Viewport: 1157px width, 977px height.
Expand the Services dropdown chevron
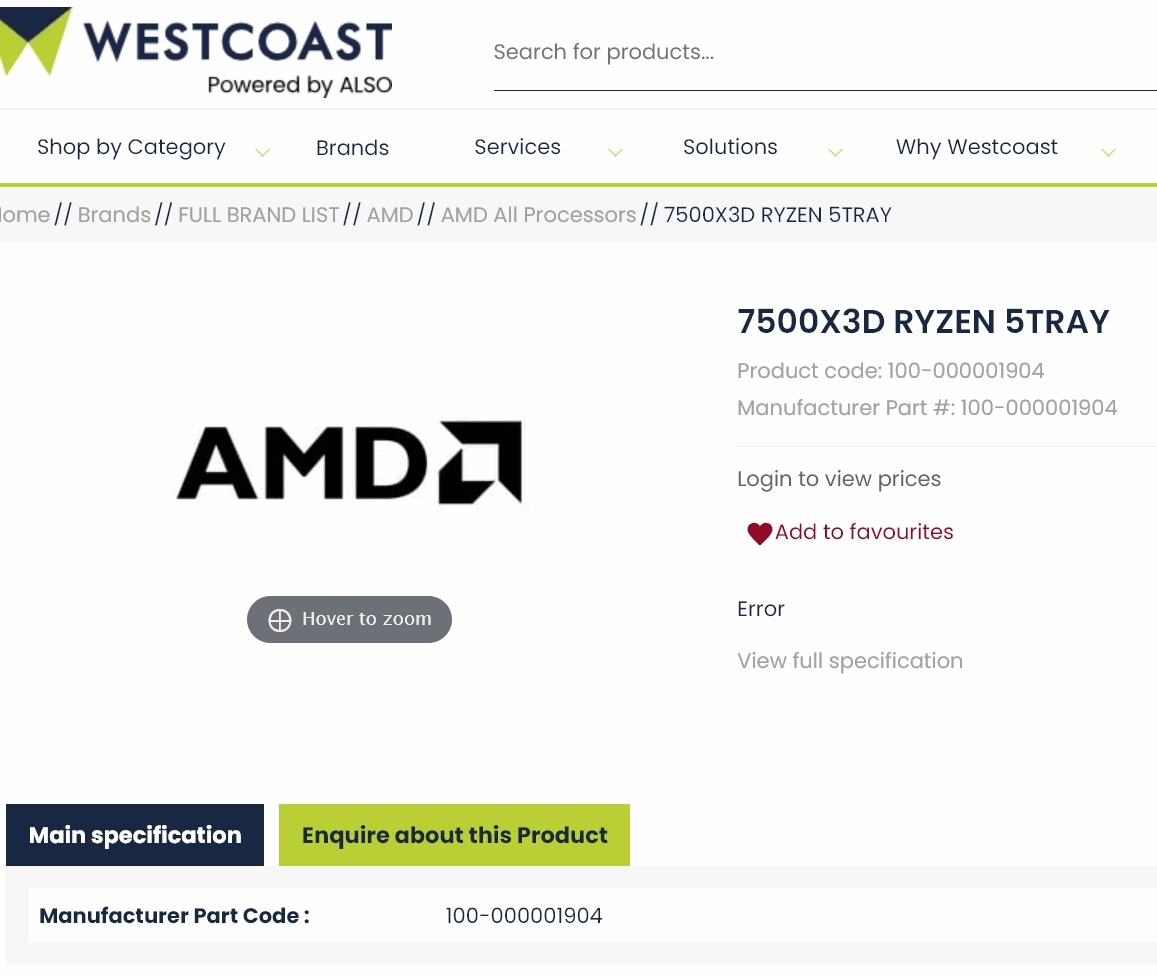pos(615,153)
